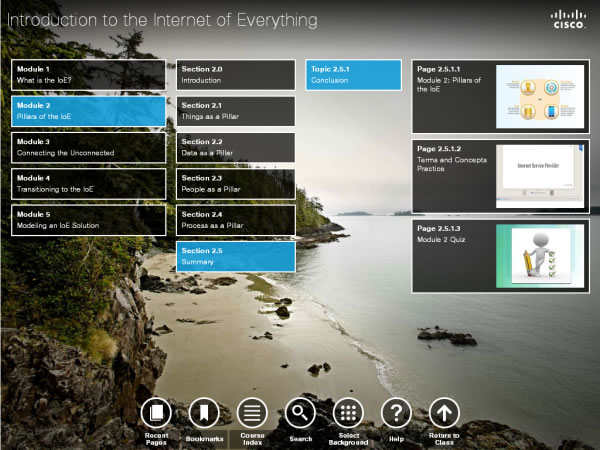Open Section 2.2 Data as a Pillar

tap(235, 147)
